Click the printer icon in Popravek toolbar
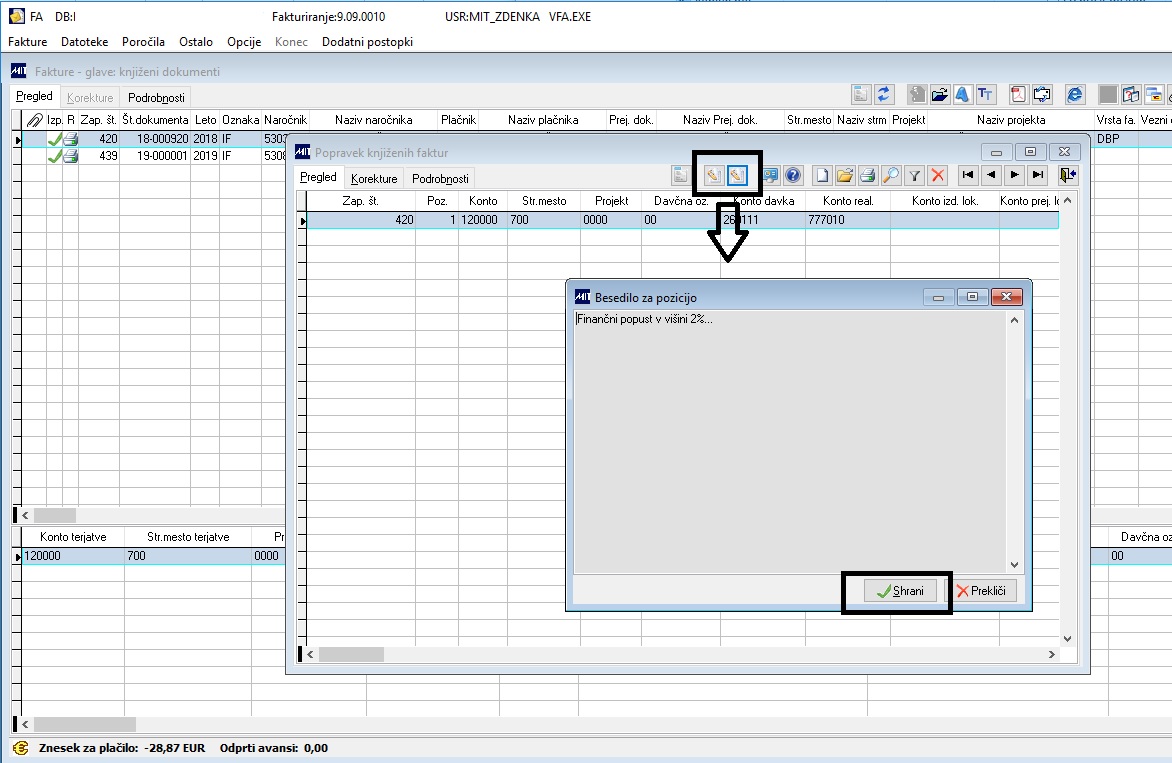The image size is (1172, 763). (867, 176)
